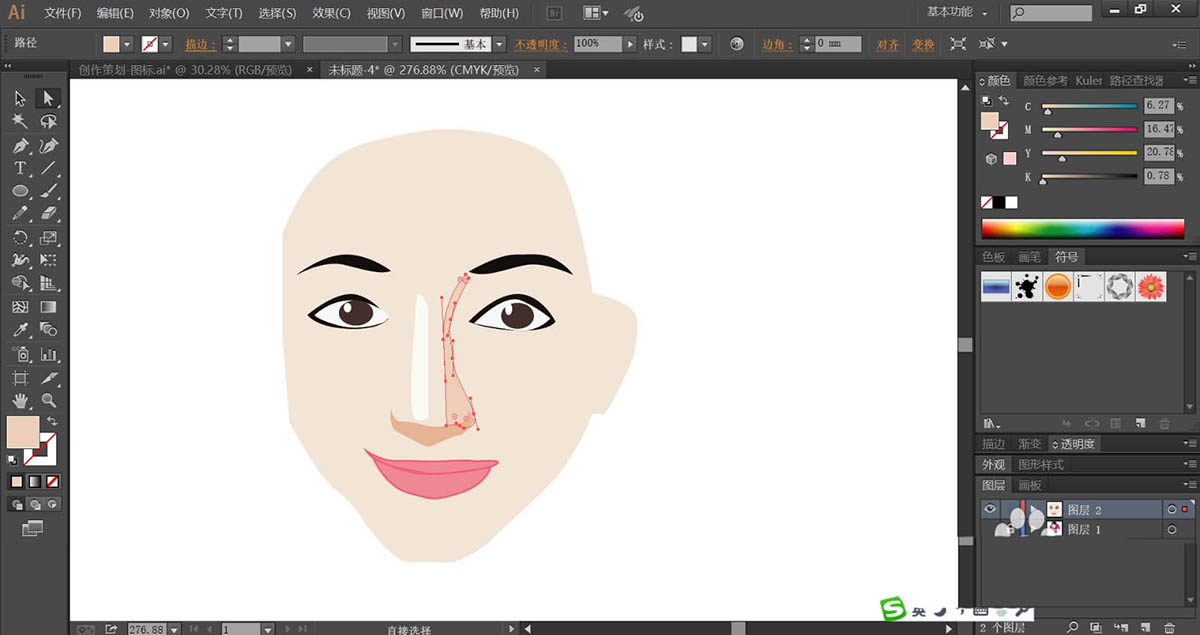
Task: Toggle visibility eye of 图层 2
Action: [990, 509]
